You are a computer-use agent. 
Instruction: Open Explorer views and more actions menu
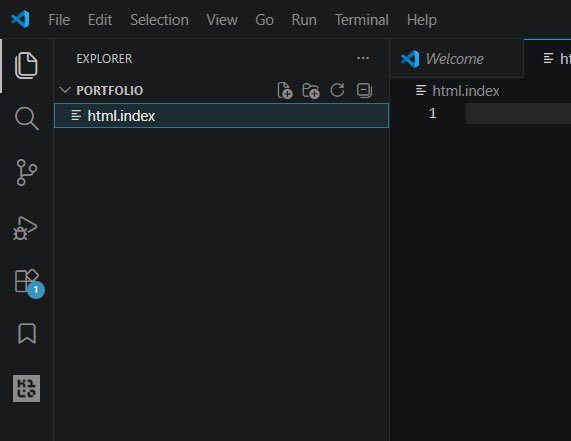363,58
